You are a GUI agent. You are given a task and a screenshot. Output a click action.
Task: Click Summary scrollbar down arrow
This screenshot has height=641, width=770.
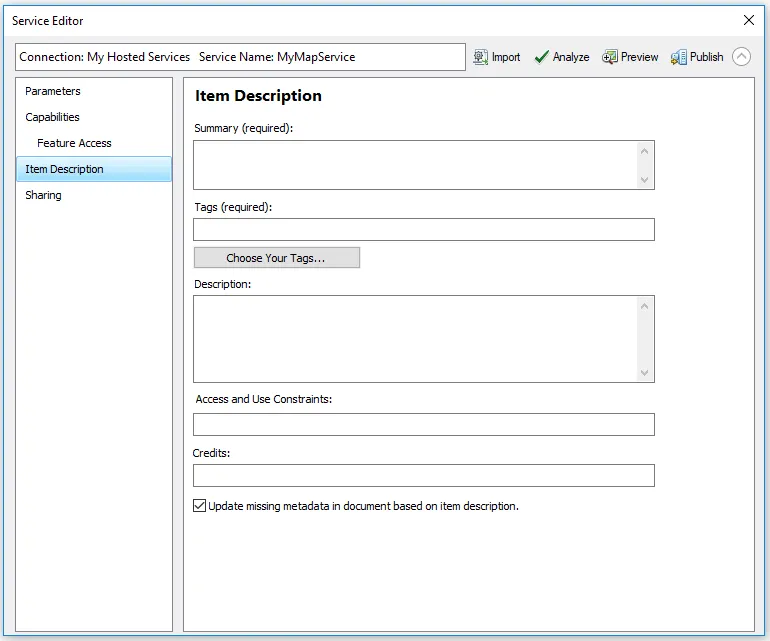coord(645,180)
